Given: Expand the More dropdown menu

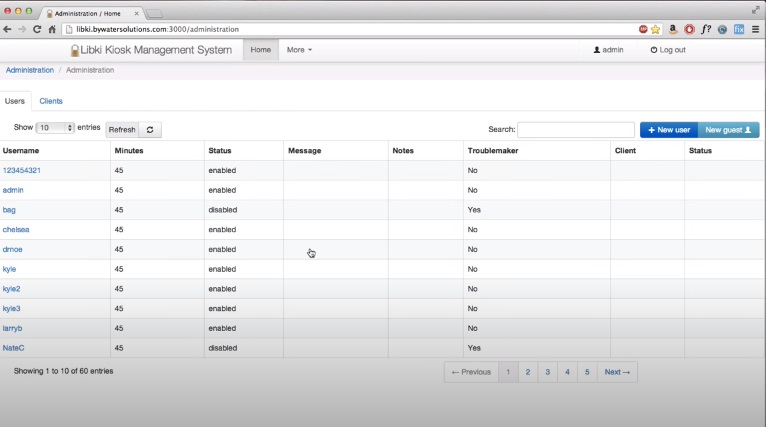Looking at the screenshot, I should pos(299,50).
